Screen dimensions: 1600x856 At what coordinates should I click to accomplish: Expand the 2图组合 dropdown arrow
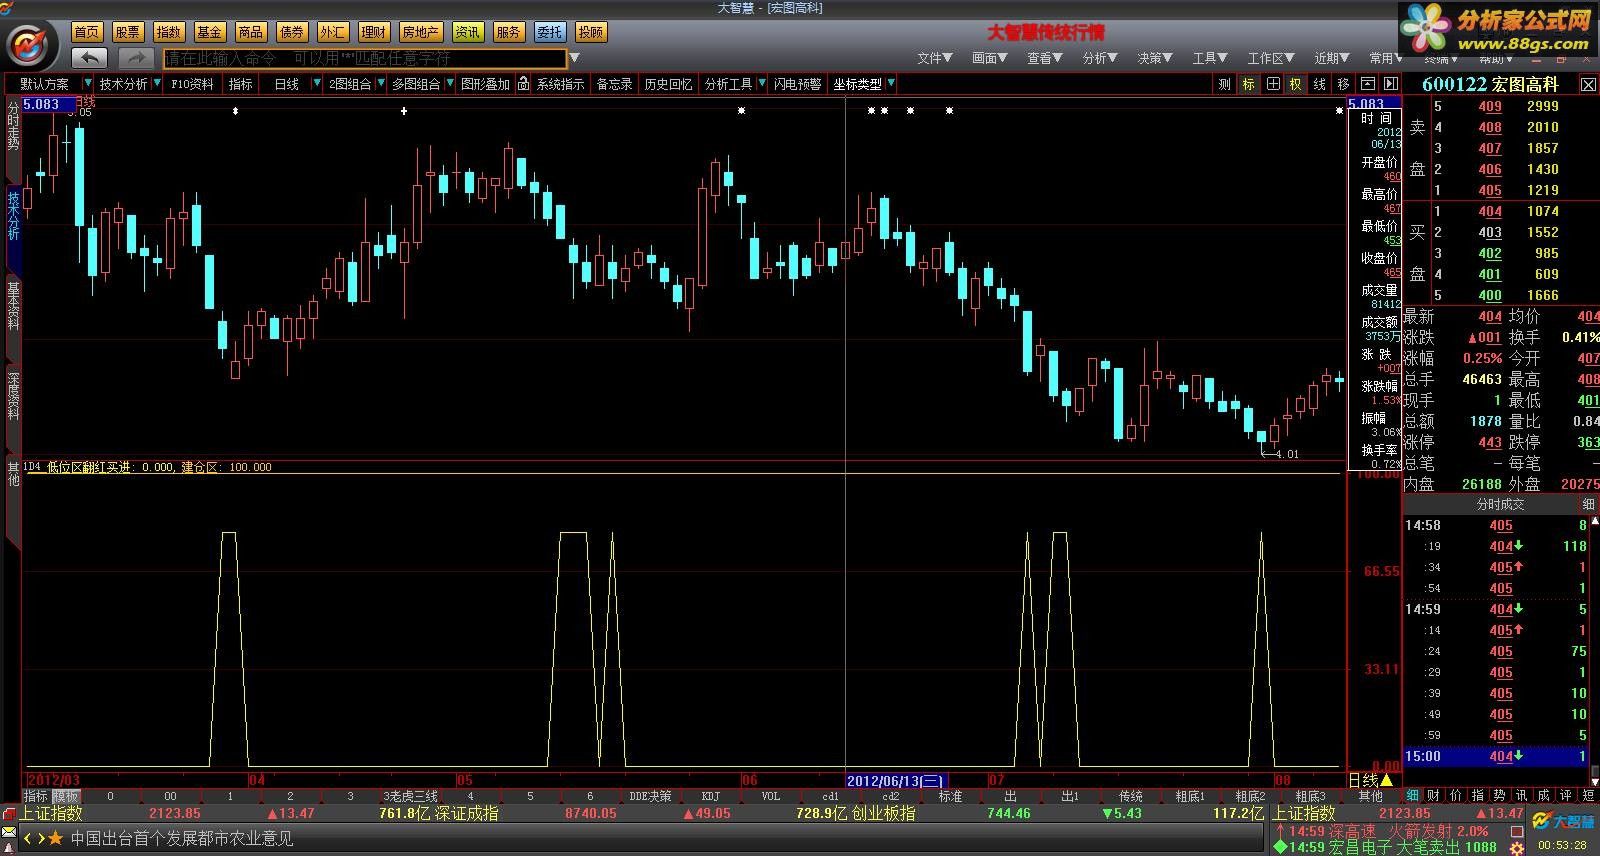[x=380, y=84]
